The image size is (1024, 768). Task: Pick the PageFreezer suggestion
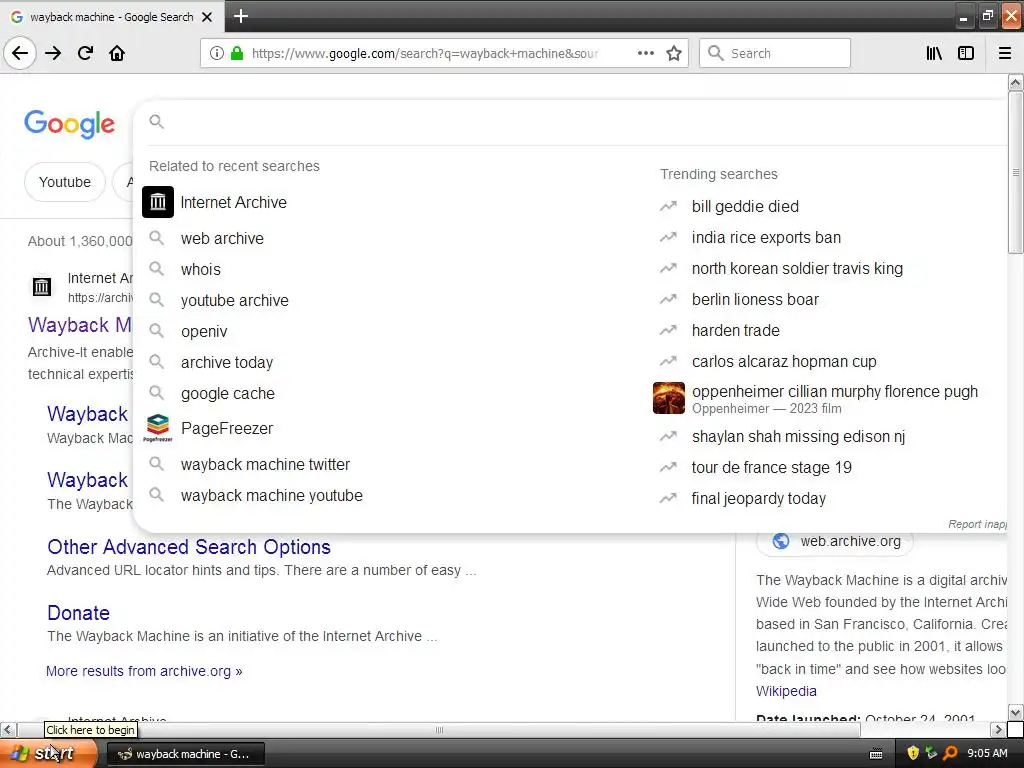227,428
